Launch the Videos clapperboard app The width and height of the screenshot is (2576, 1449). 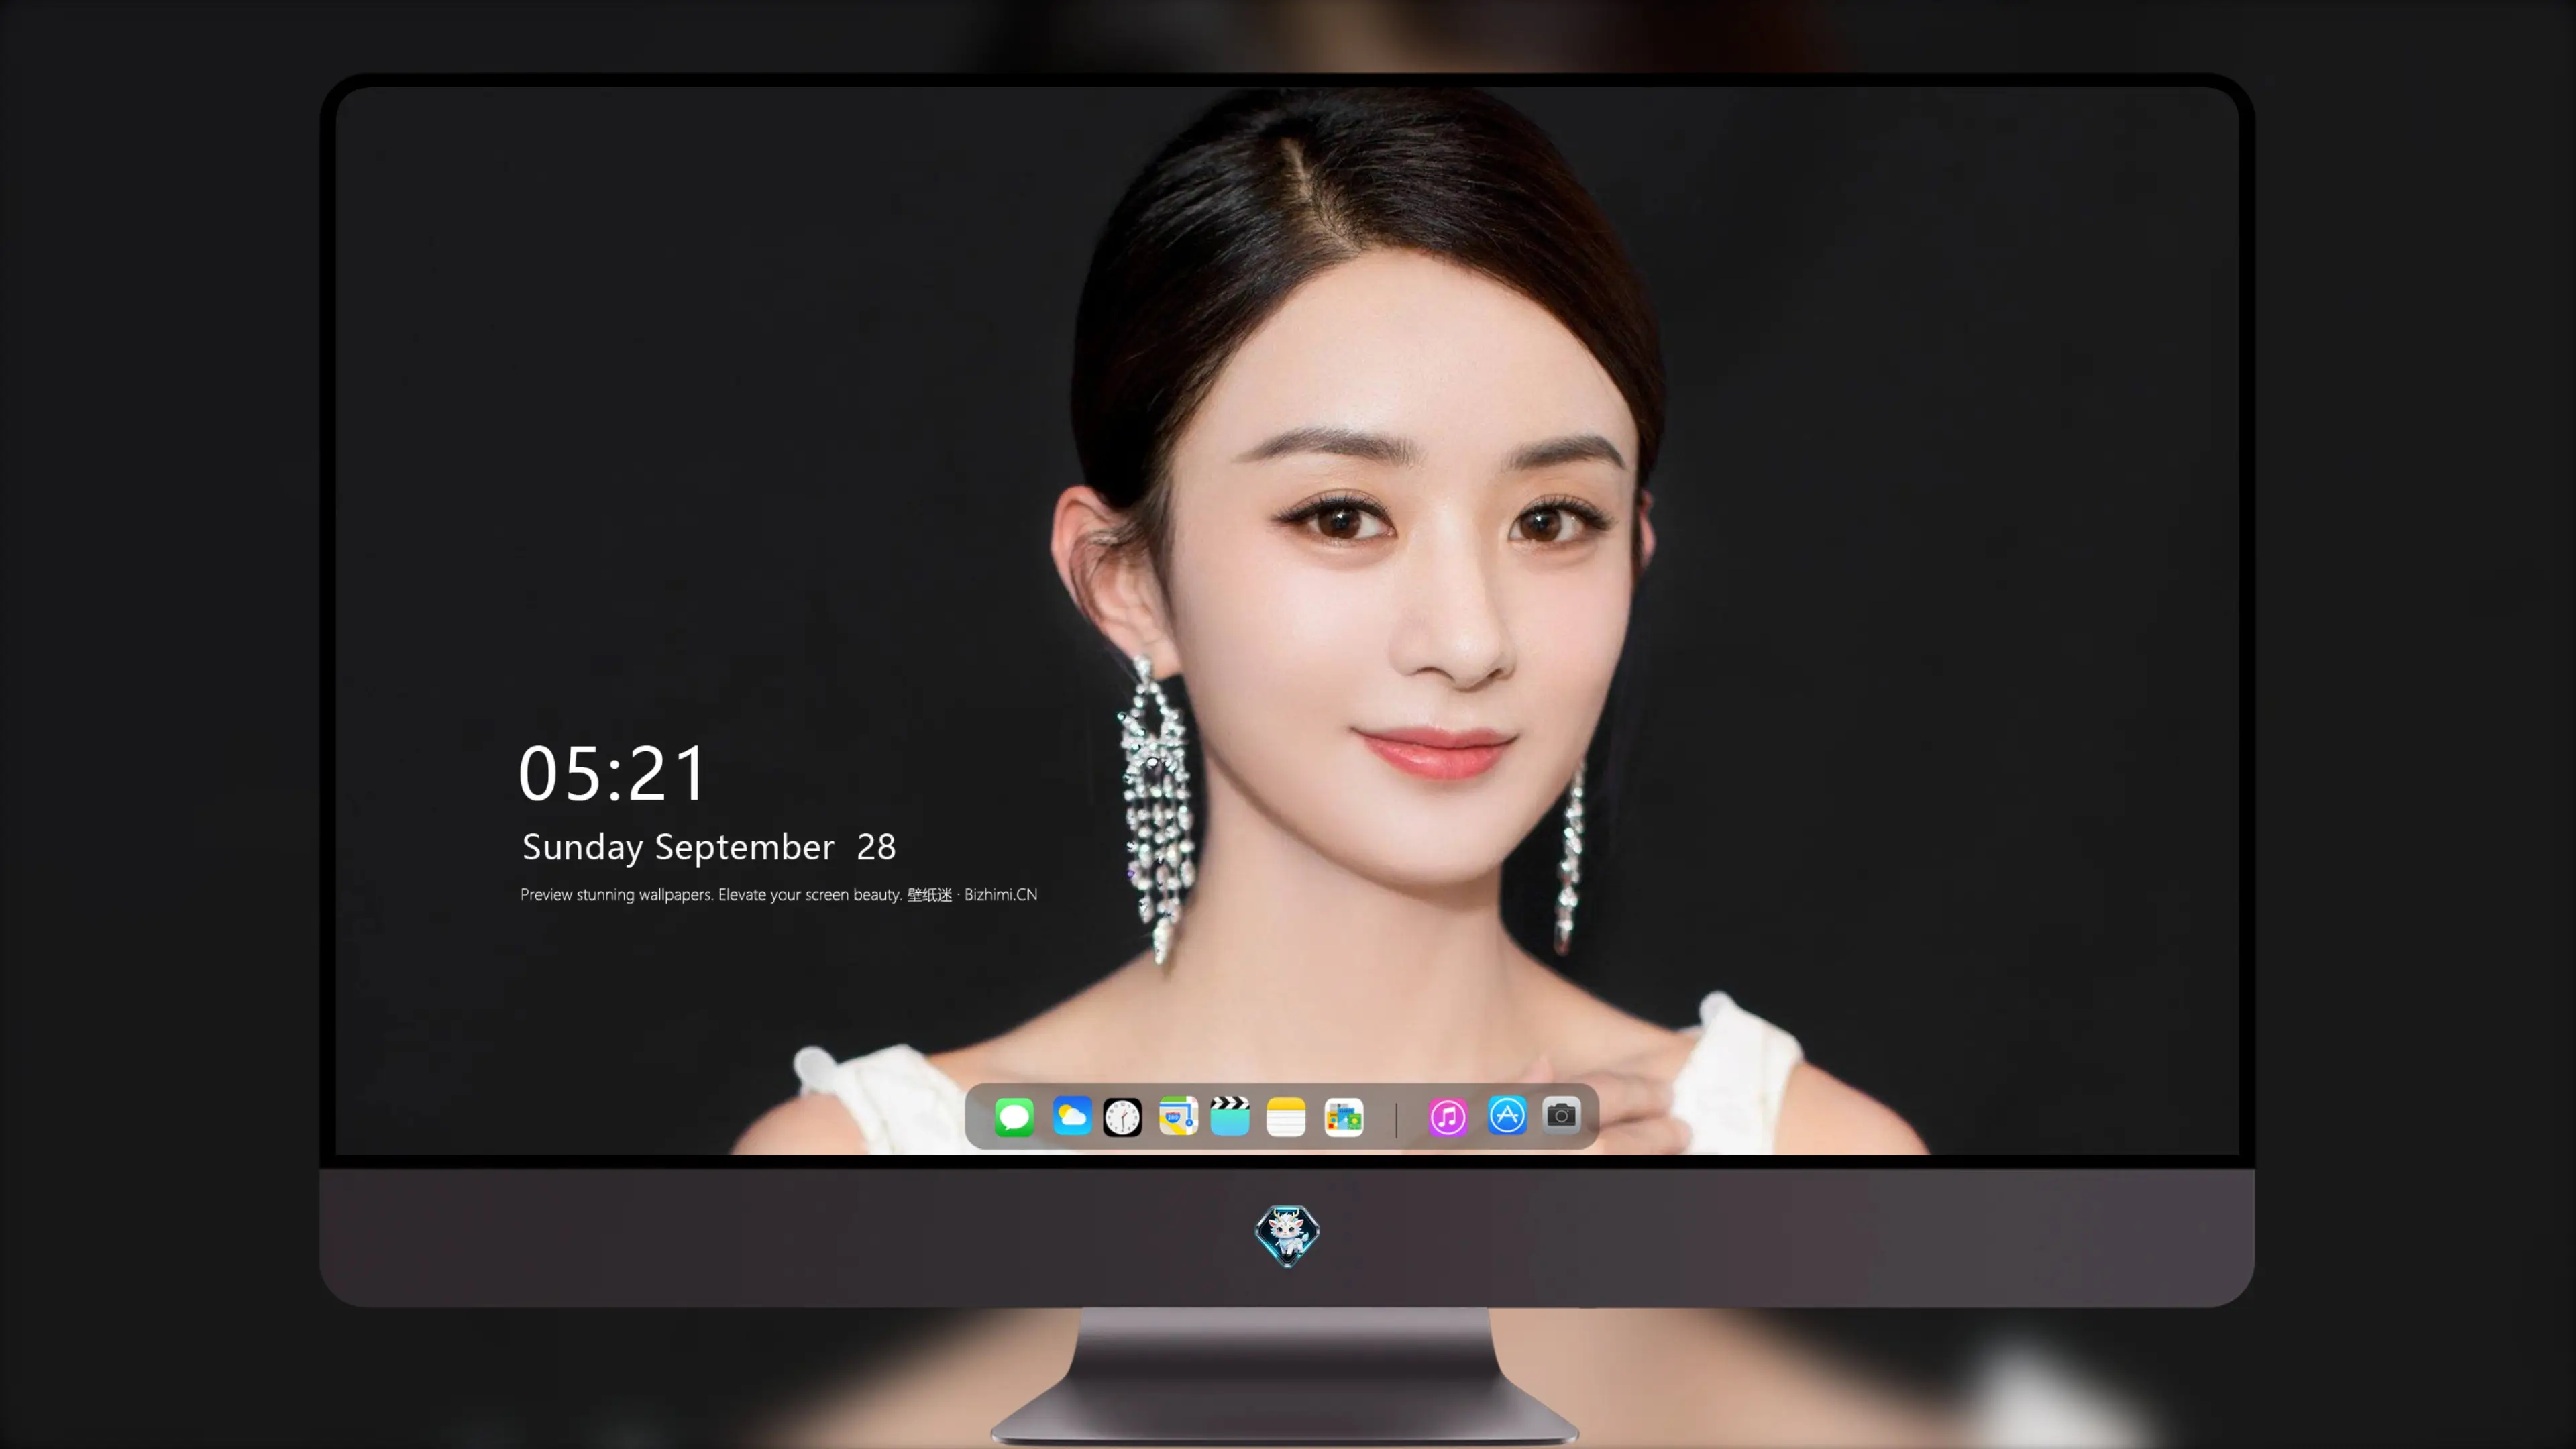(1230, 1116)
